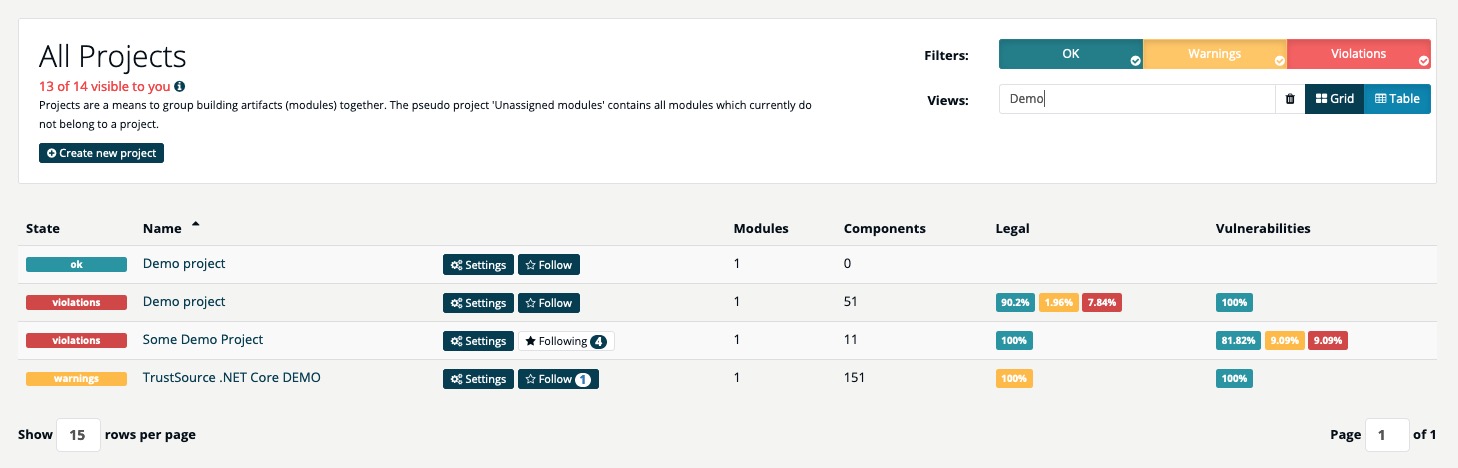Click the red 7.84% legal badge

pyautogui.click(x=1102, y=303)
